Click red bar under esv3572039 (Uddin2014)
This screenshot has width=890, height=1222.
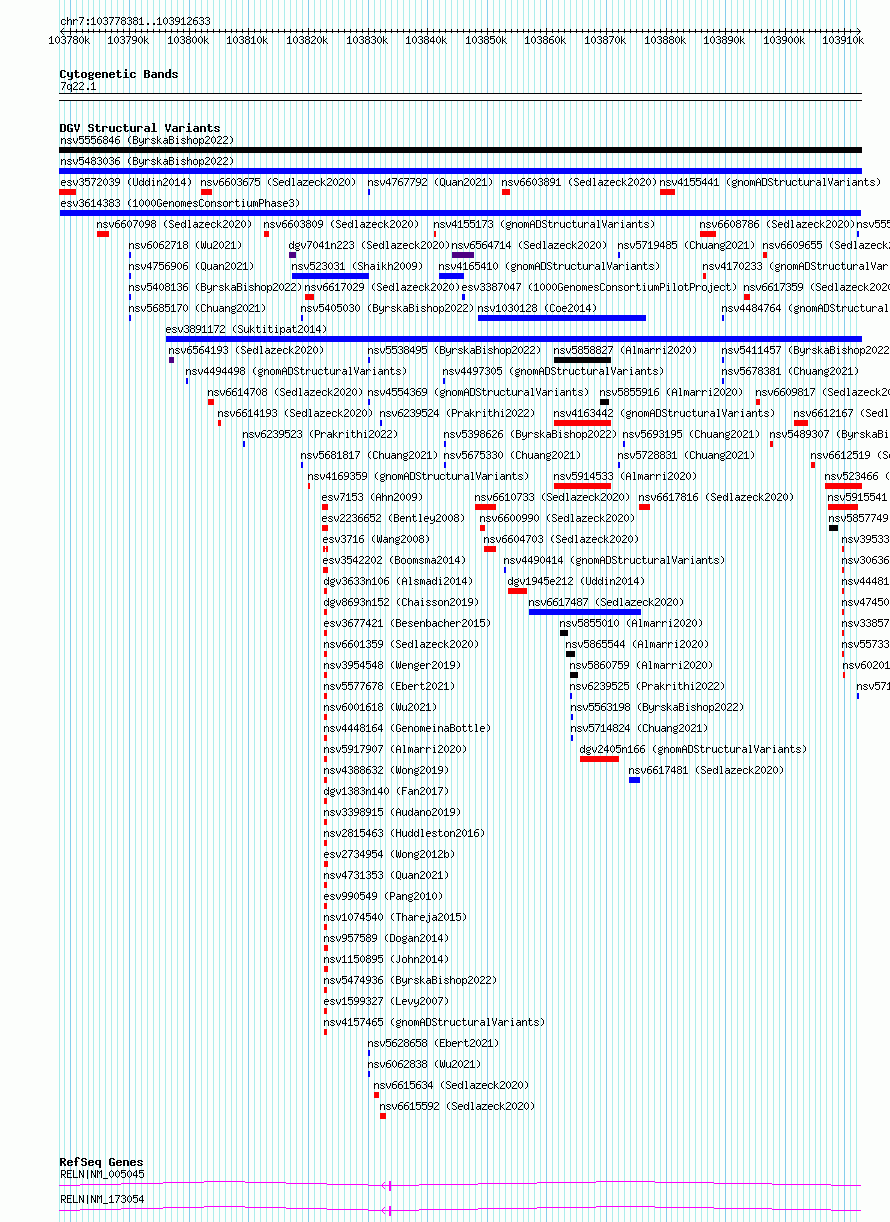click(68, 192)
